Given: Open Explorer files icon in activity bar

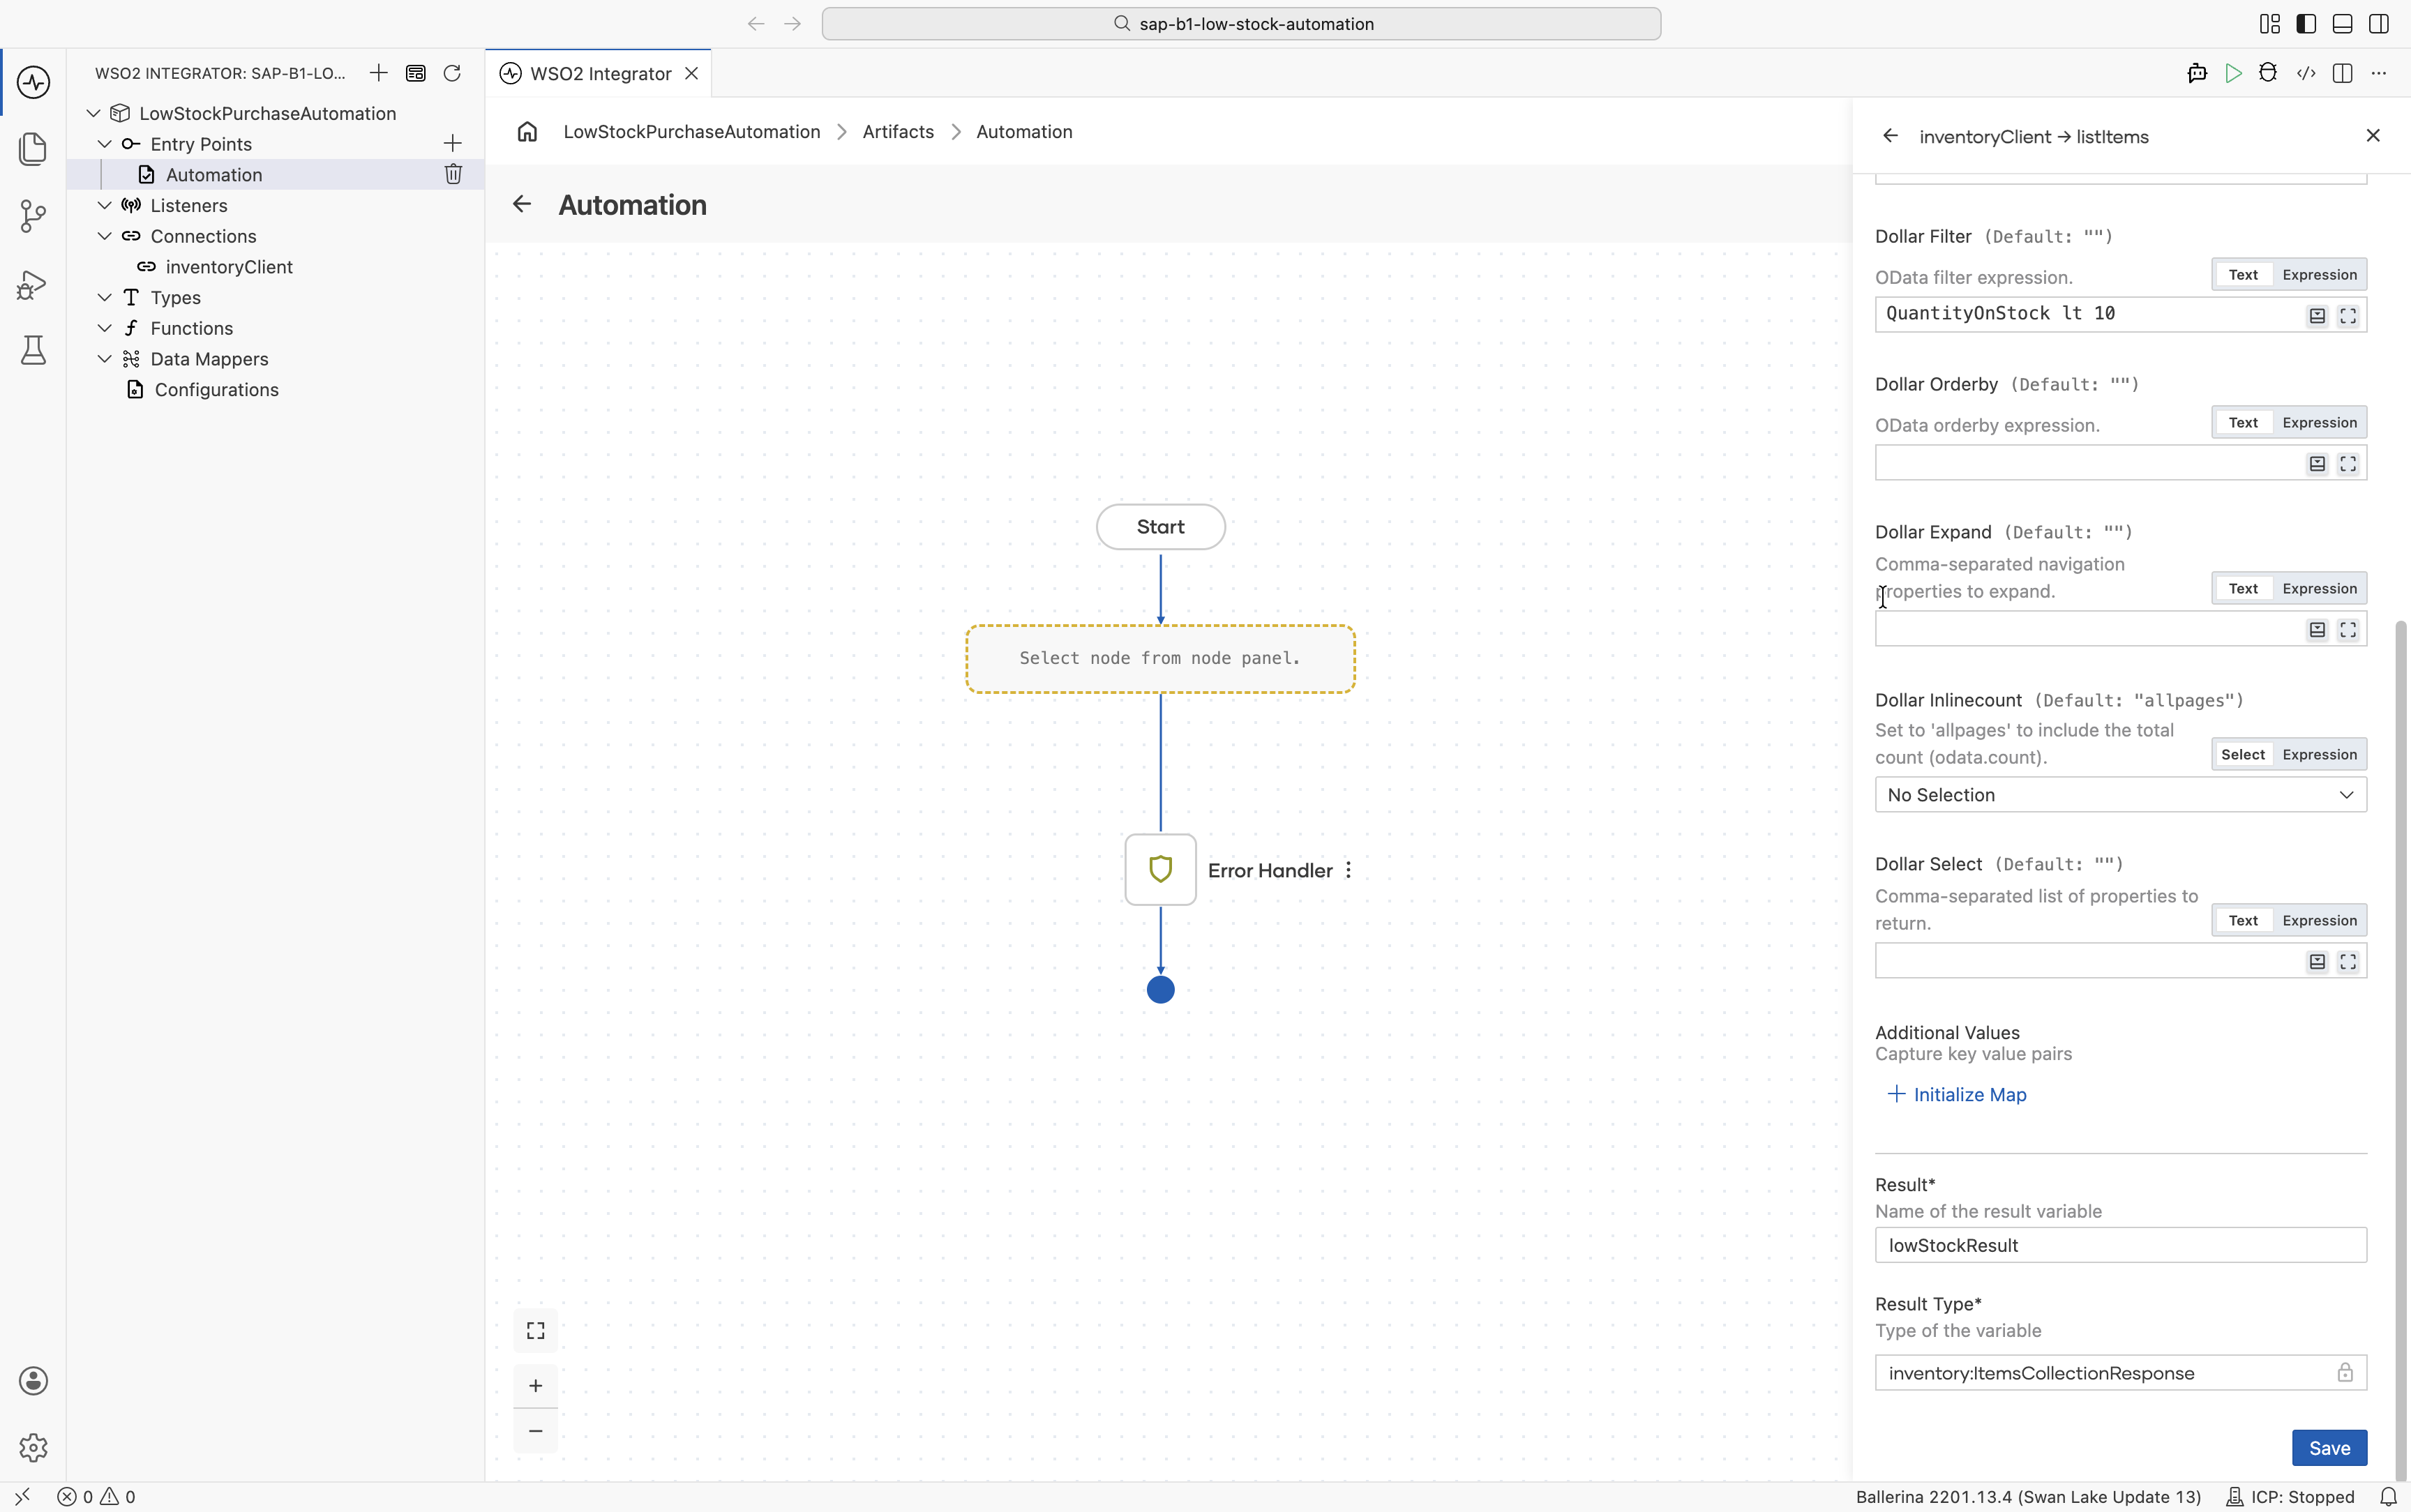Looking at the screenshot, I should pyautogui.click(x=33, y=149).
